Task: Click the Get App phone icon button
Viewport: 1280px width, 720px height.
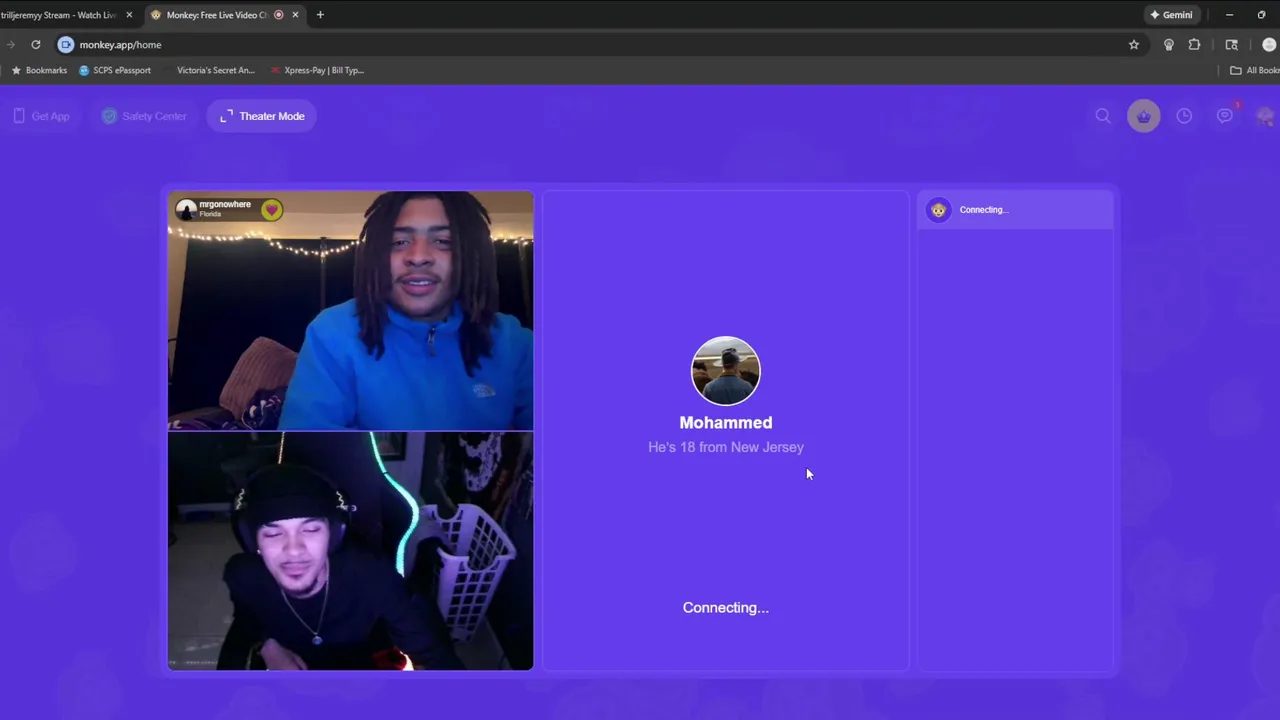Action: [x=42, y=116]
